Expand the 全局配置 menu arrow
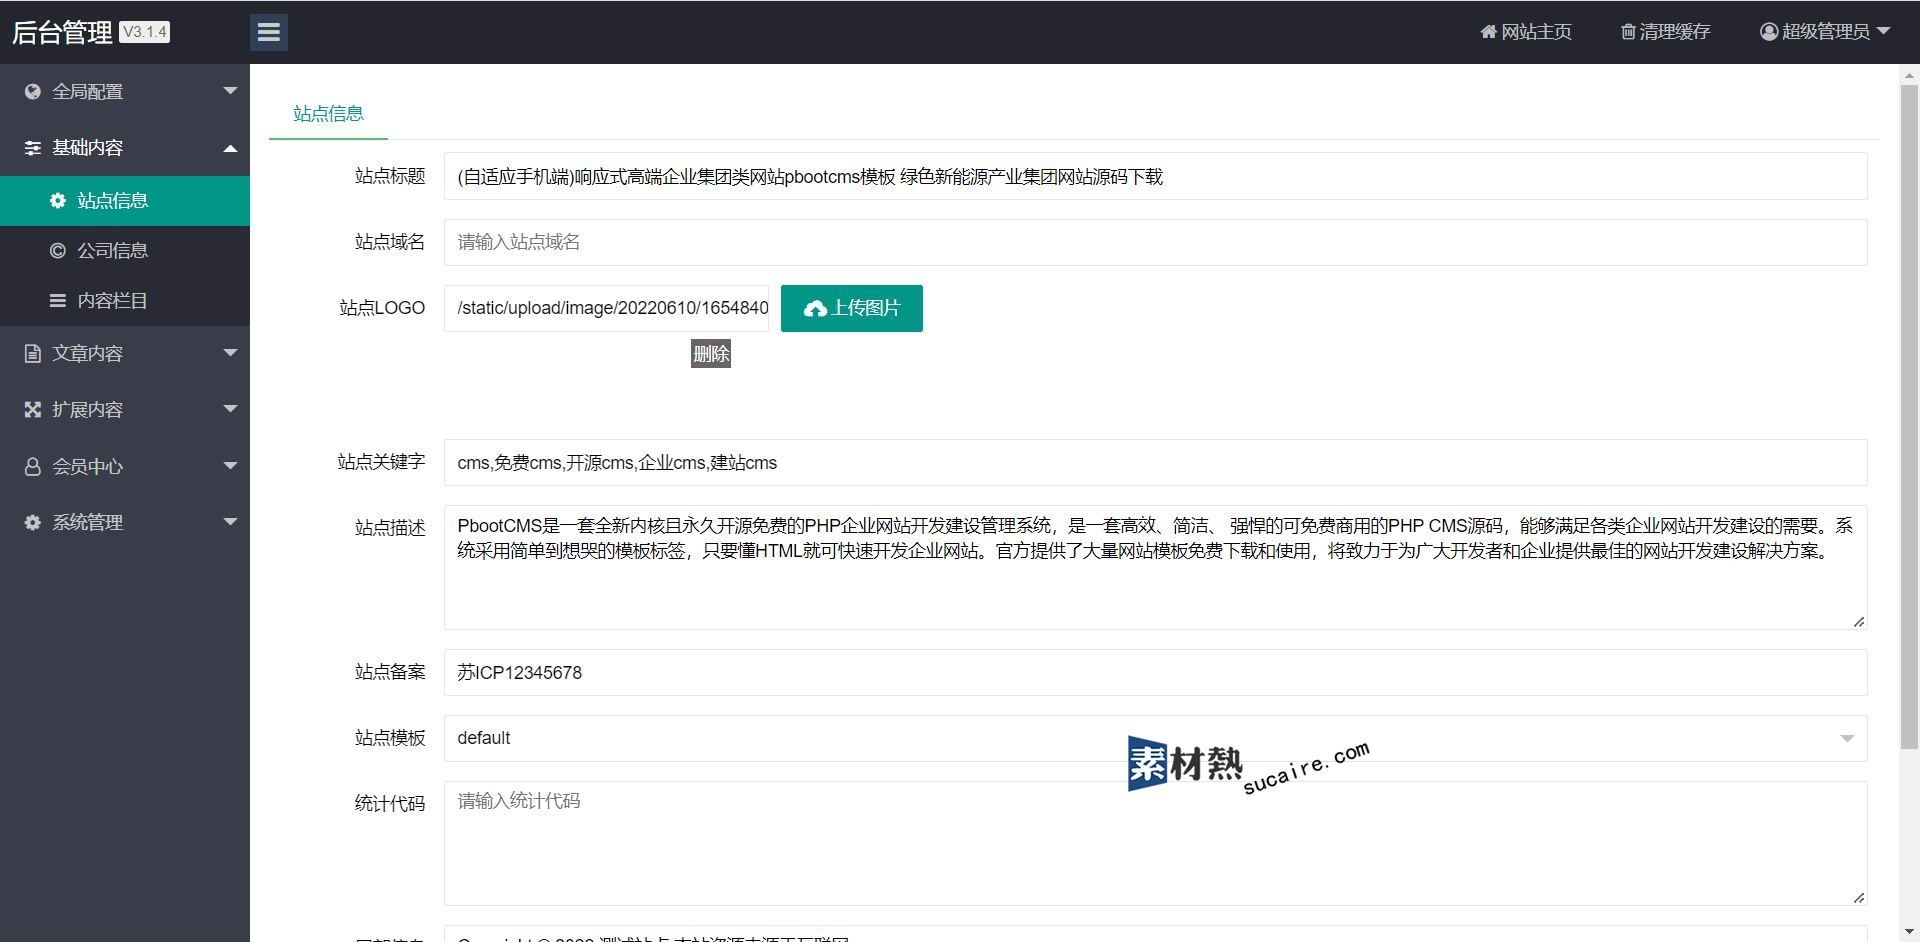 coord(230,91)
